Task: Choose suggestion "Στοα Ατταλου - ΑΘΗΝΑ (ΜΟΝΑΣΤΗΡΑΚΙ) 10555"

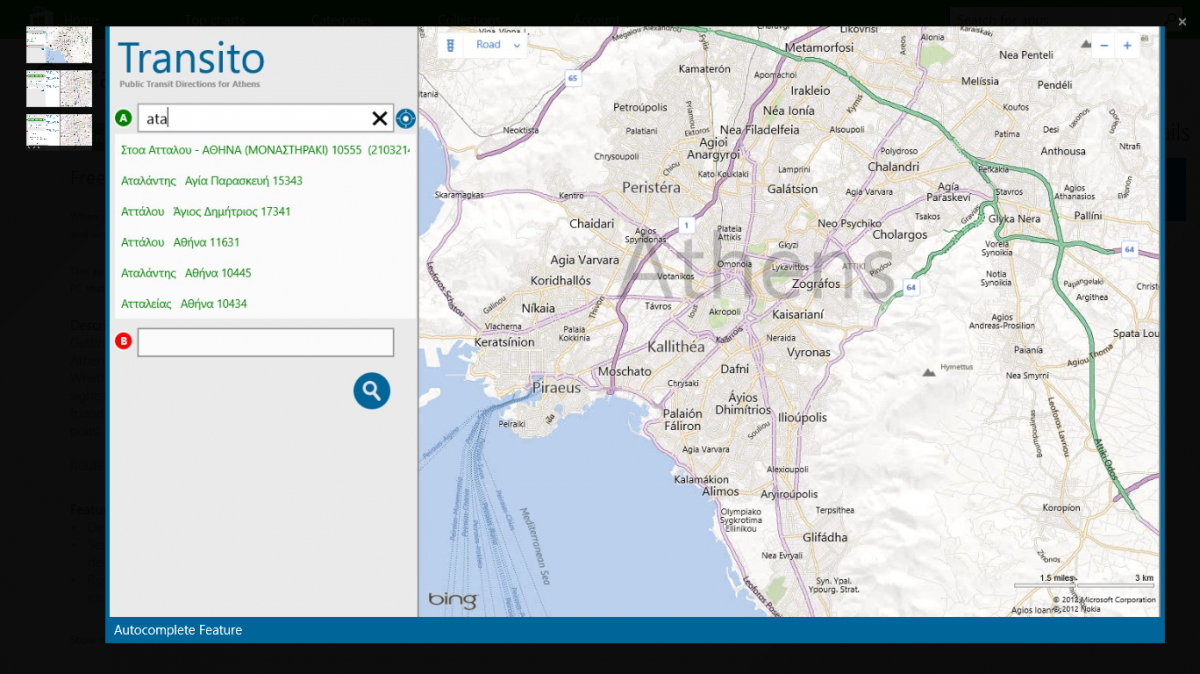Action: 265,150
